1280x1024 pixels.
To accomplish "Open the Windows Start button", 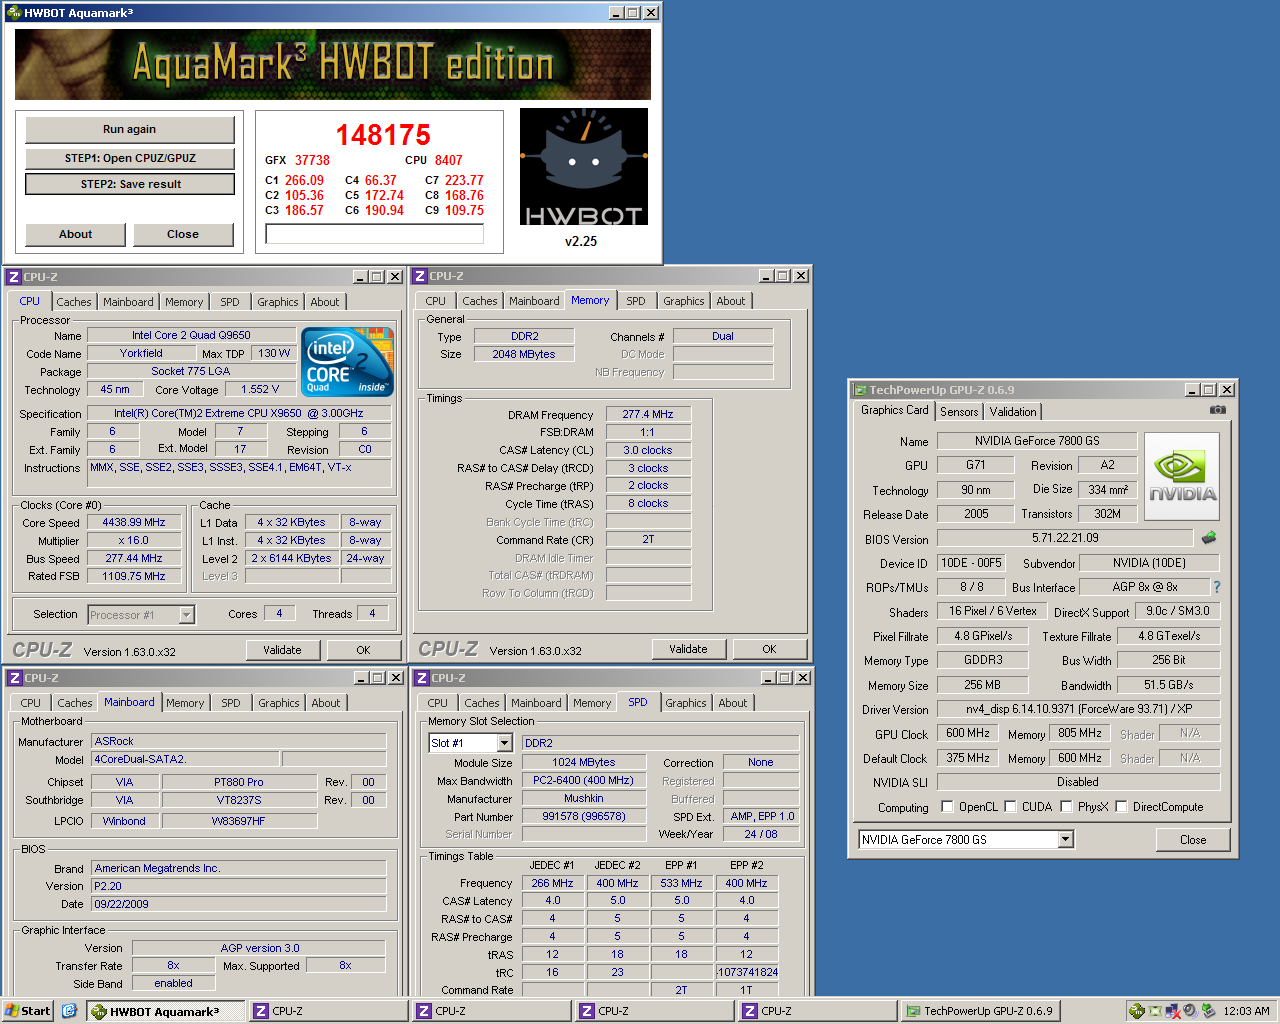I will pos(28,1011).
